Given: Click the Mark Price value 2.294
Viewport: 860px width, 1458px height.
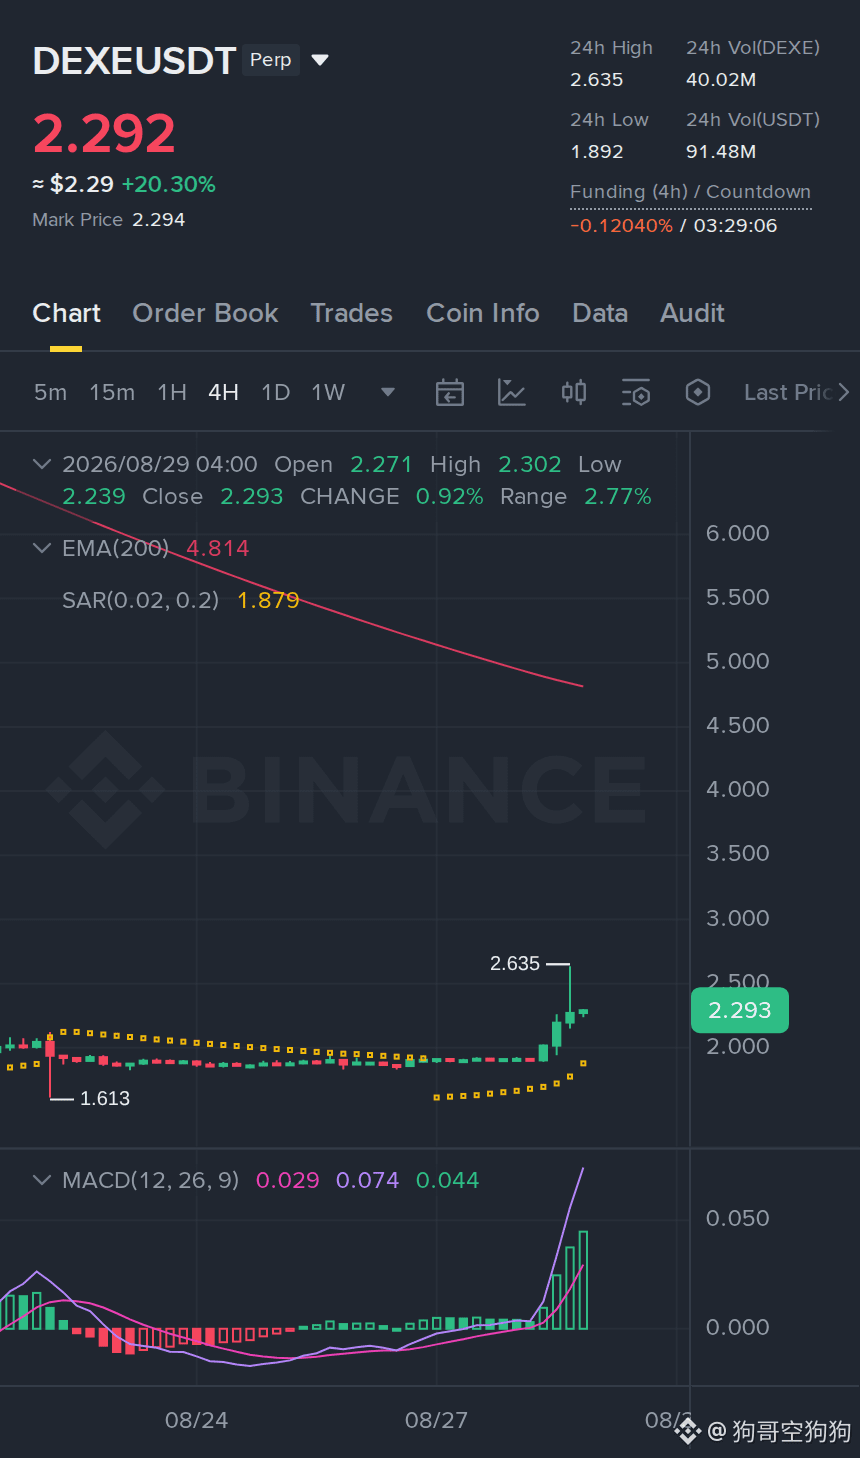Looking at the screenshot, I should pyautogui.click(x=159, y=220).
